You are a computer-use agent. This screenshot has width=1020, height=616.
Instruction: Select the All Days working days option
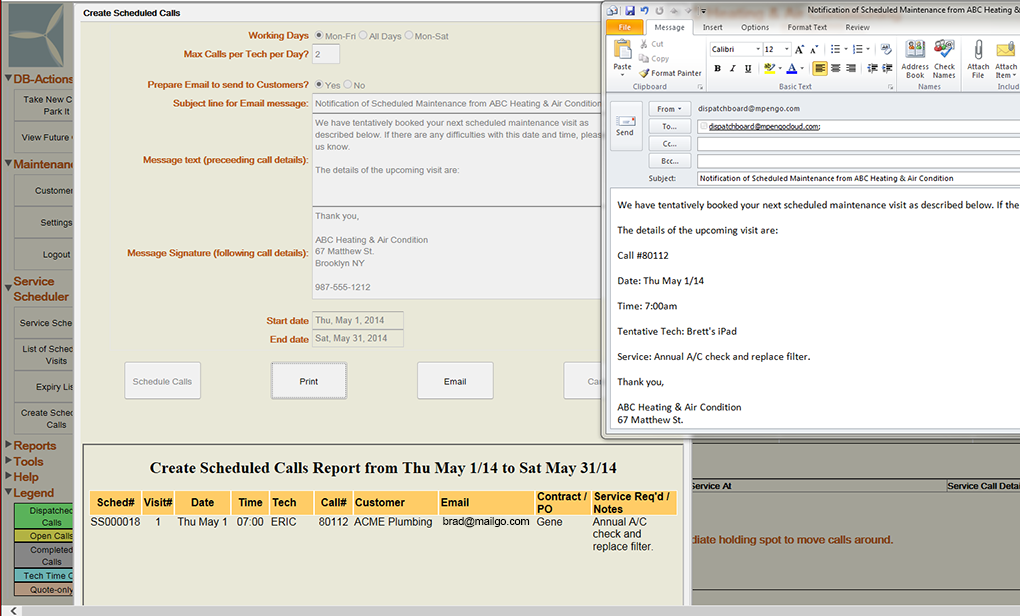pos(364,36)
